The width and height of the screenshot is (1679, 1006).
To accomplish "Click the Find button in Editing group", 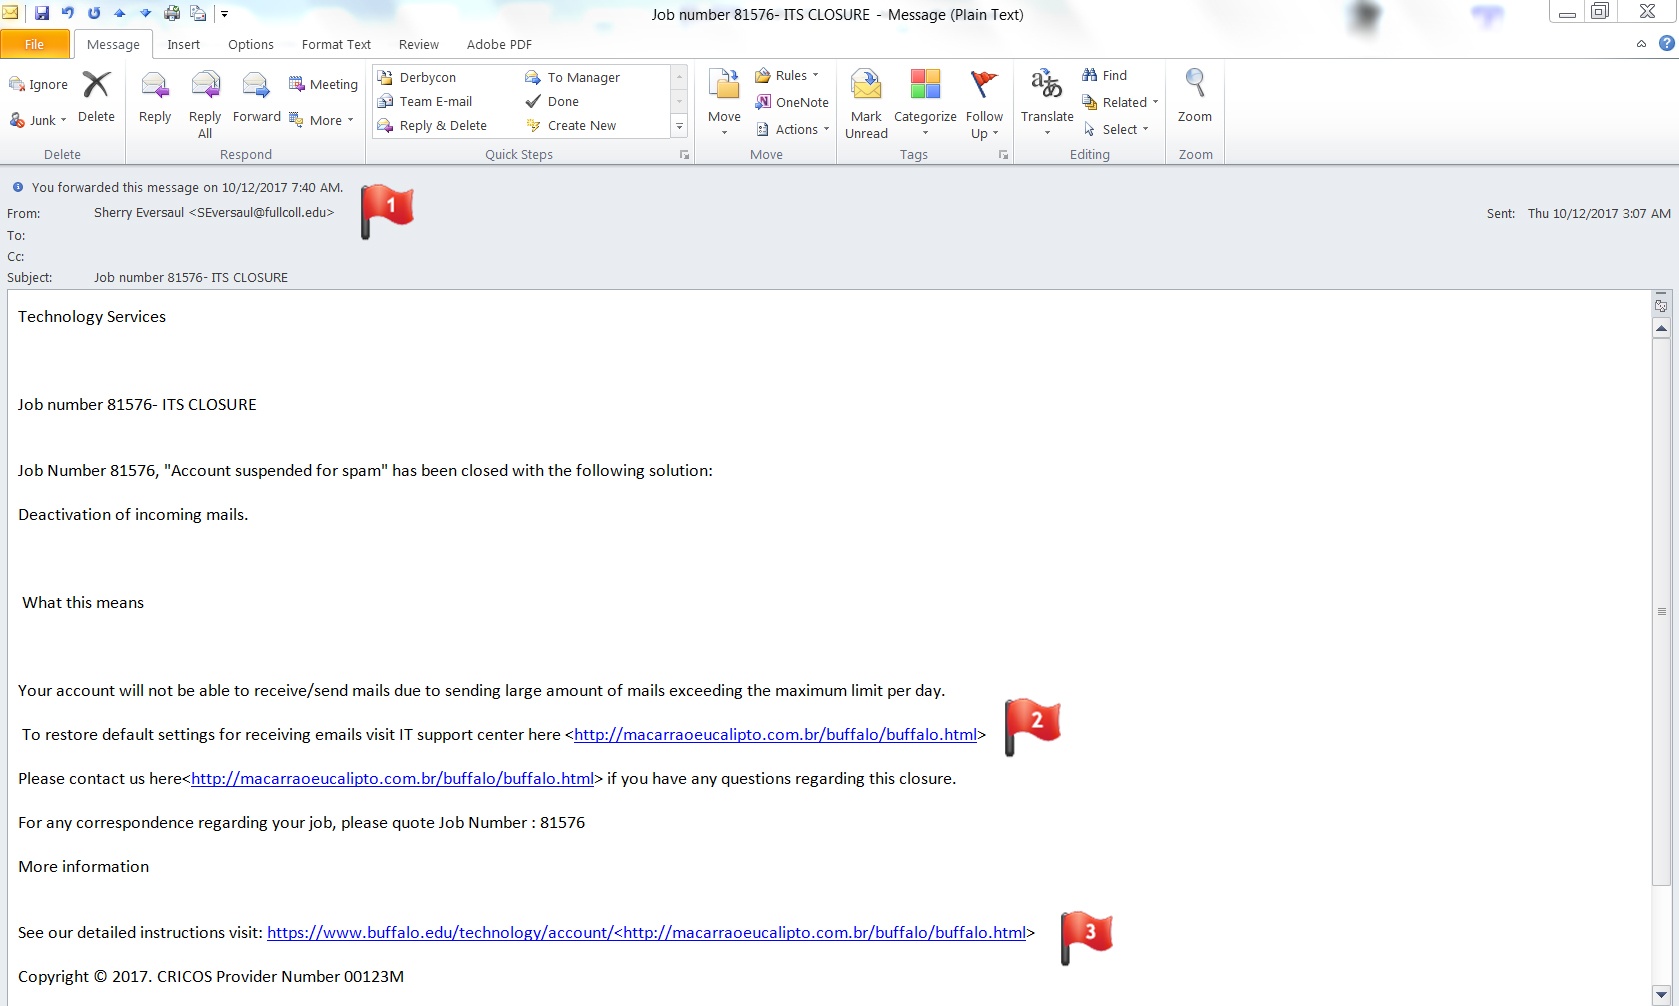I will coord(1104,75).
